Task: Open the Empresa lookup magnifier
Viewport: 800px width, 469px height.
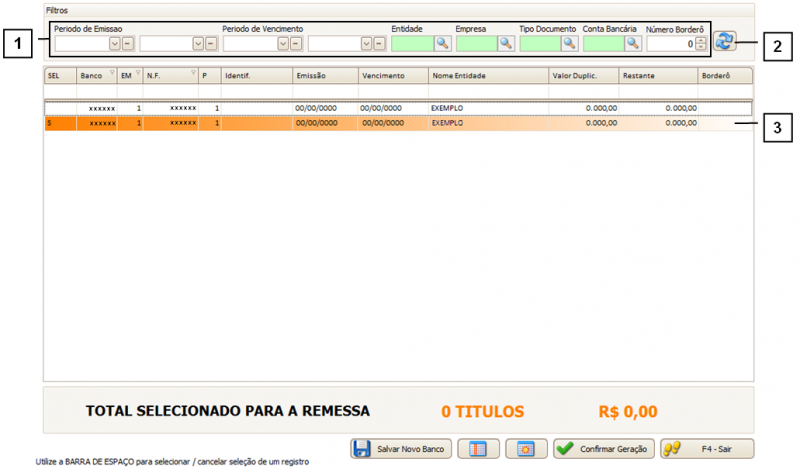Action: tap(506, 43)
